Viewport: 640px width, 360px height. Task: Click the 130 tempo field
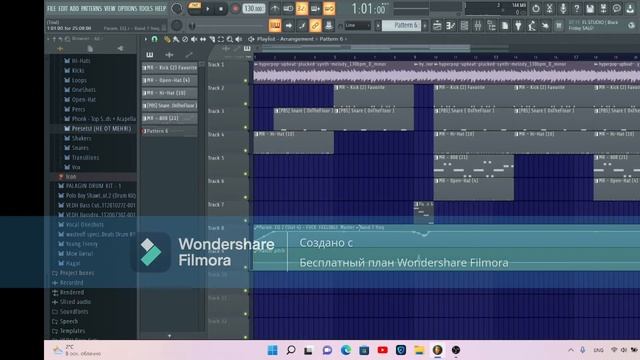[253, 9]
